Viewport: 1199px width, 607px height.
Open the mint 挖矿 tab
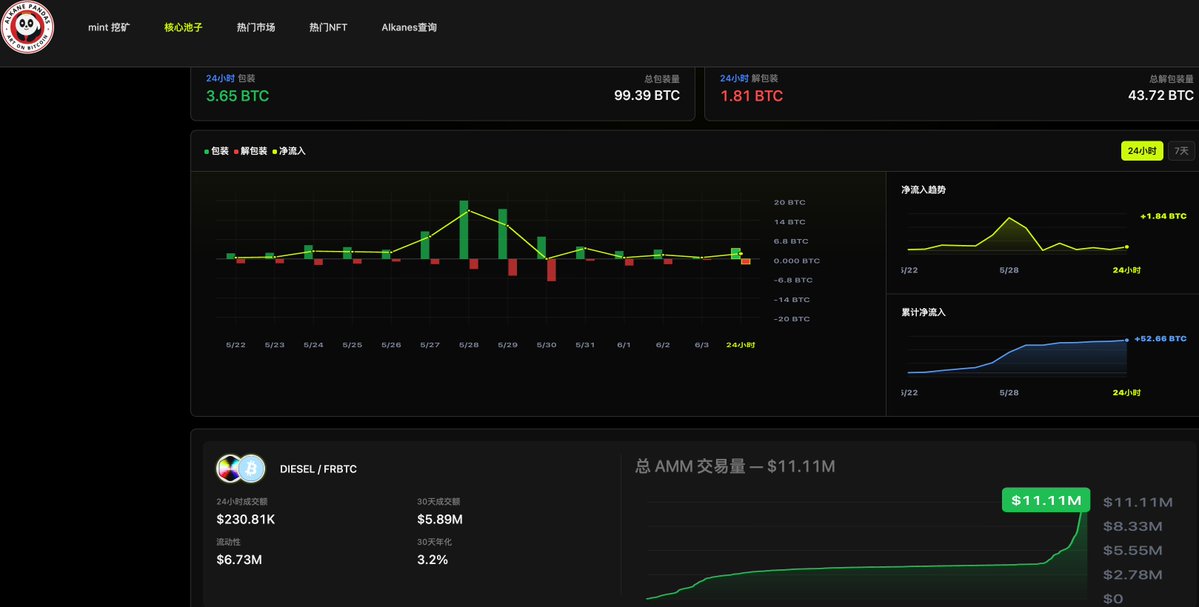pyautogui.click(x=109, y=28)
